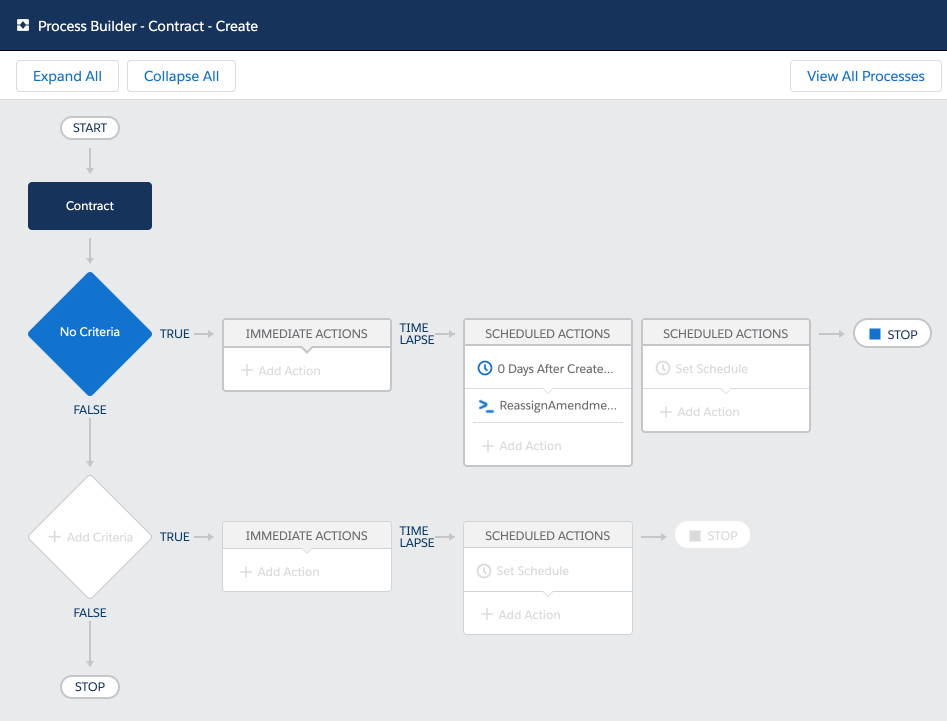Click the Process Builder logo icon

click(x=23, y=25)
